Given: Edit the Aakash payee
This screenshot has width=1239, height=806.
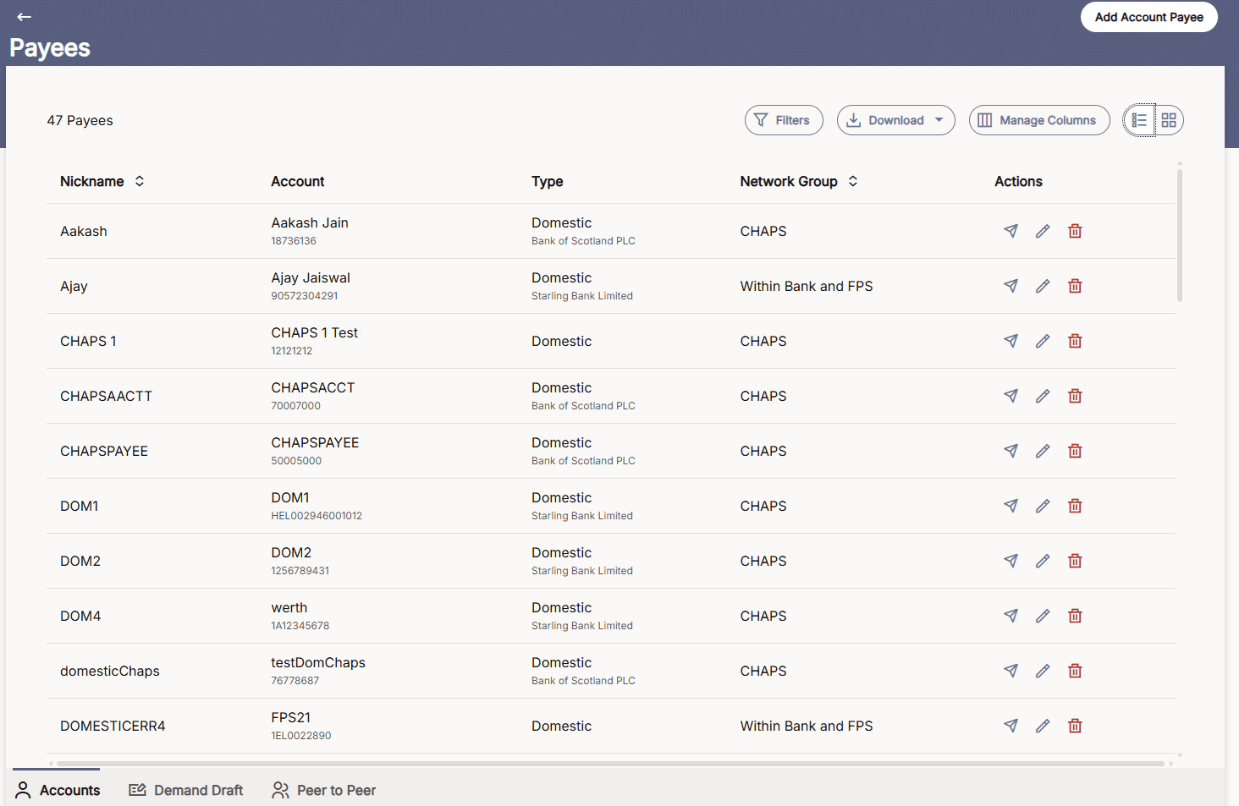Looking at the screenshot, I should pos(1043,231).
